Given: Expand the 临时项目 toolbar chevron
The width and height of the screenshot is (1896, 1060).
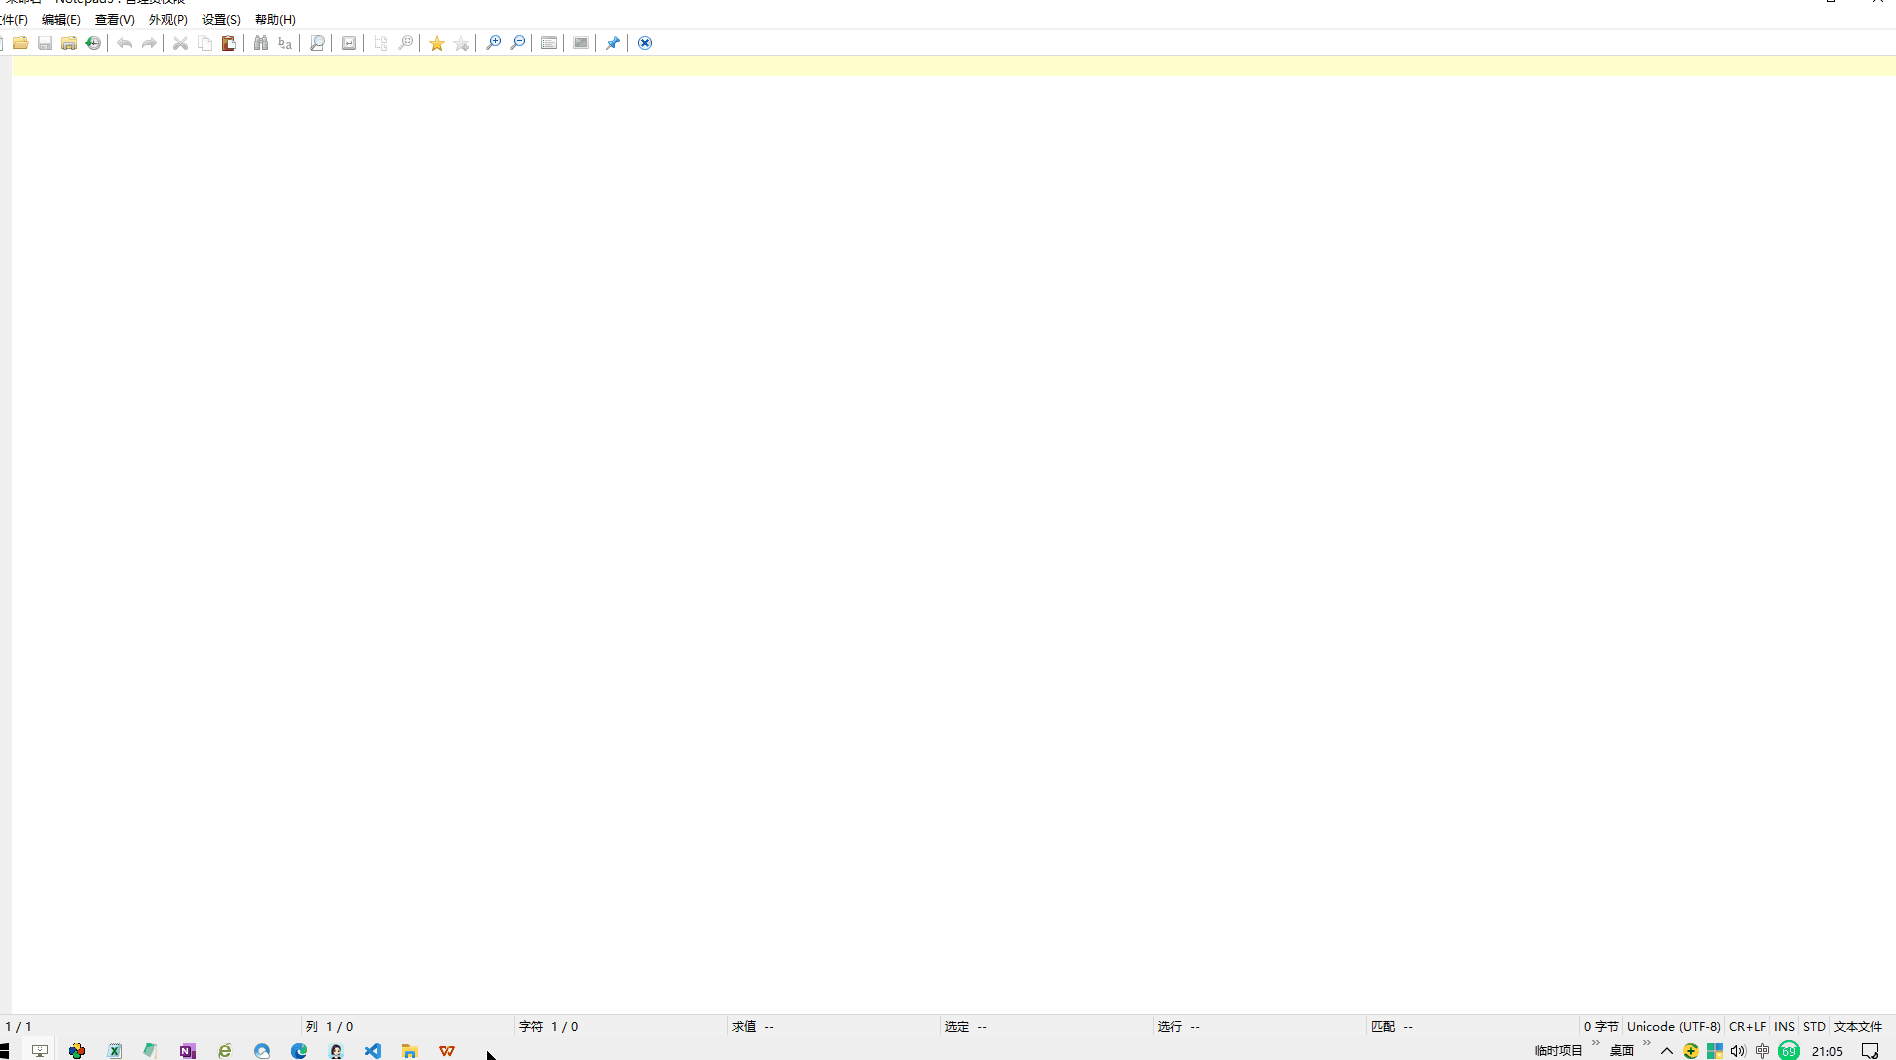Looking at the screenshot, I should [x=1595, y=1044].
